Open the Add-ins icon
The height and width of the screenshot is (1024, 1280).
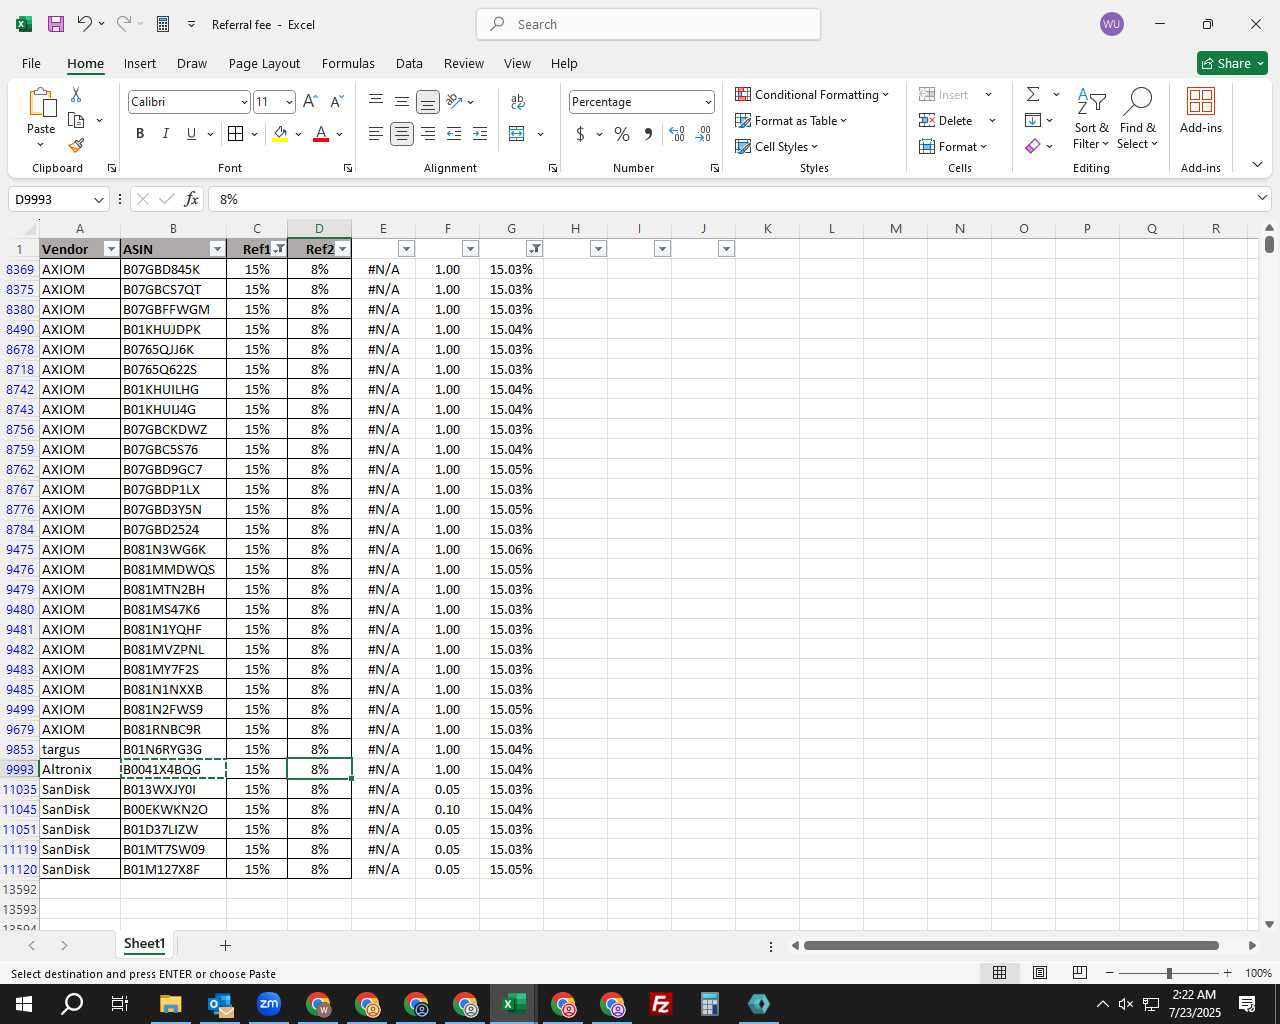(x=1201, y=111)
